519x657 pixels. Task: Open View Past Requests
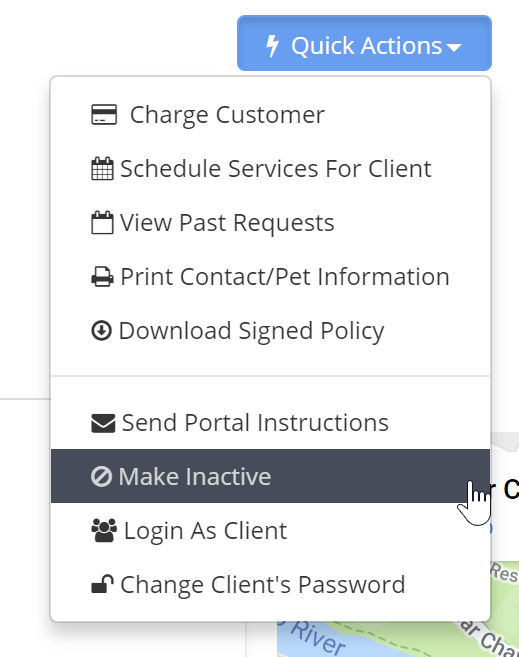coord(271,222)
